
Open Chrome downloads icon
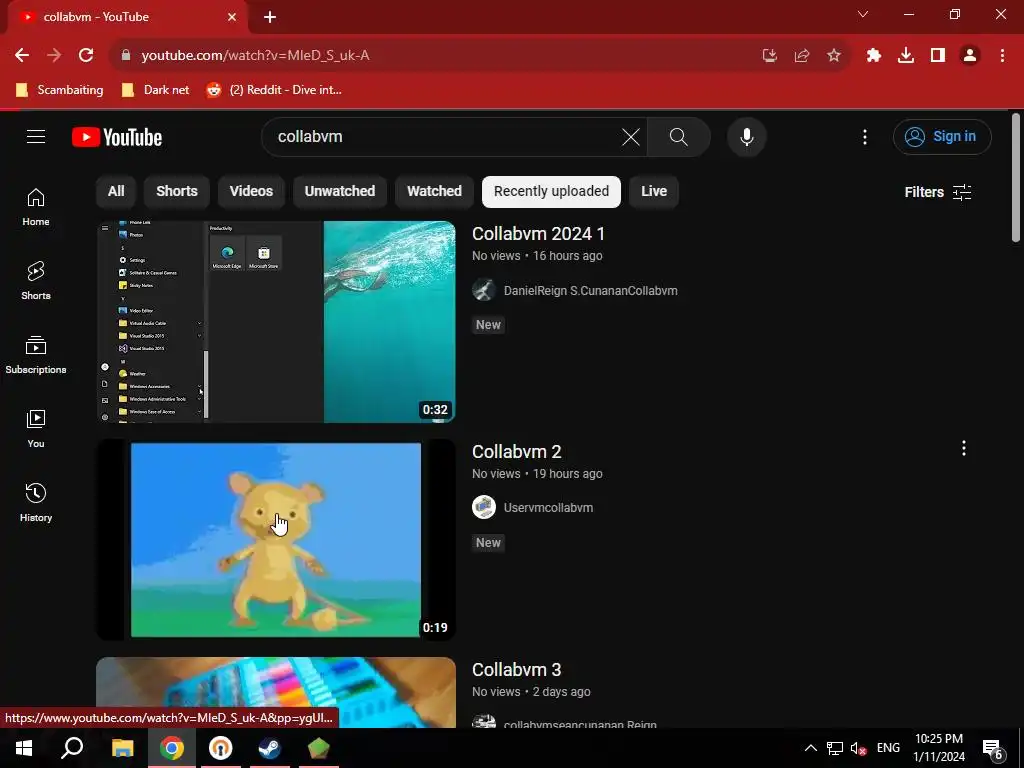pyautogui.click(x=906, y=56)
